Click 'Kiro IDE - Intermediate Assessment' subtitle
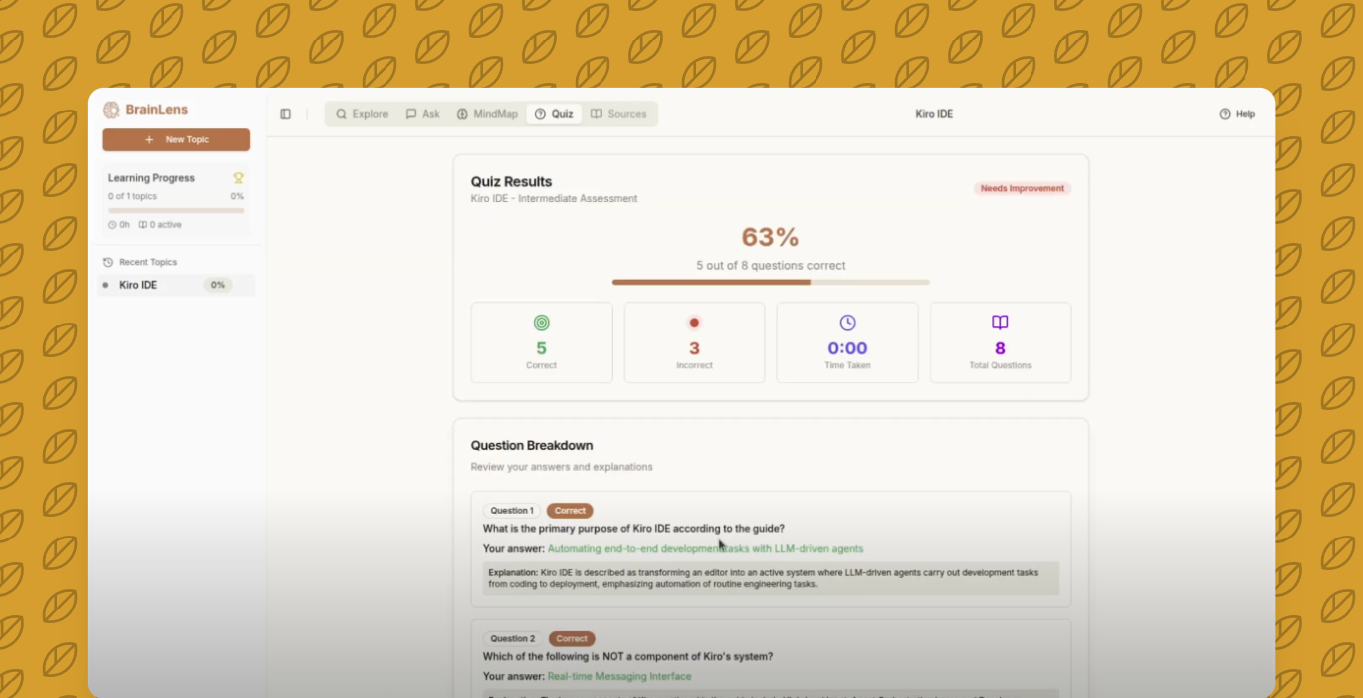The width and height of the screenshot is (1363, 698). (x=554, y=199)
